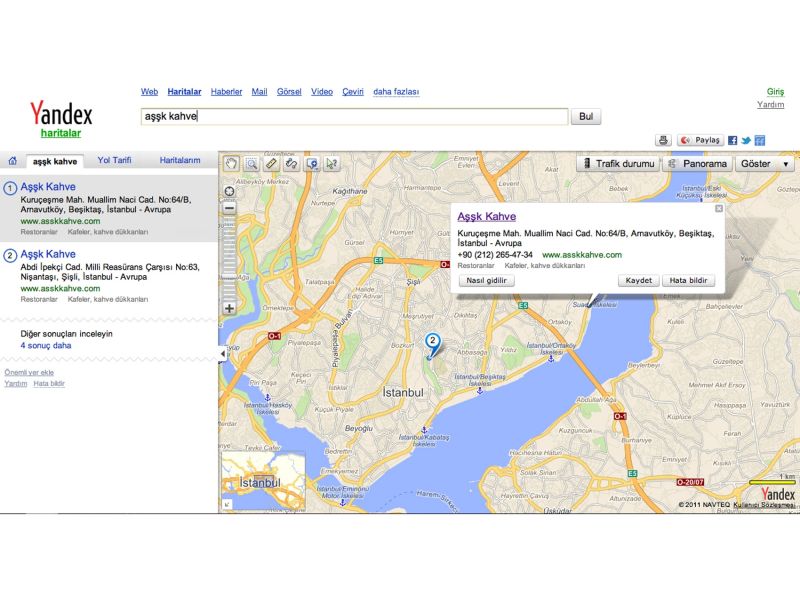The width and height of the screenshot is (800, 600).
Task: Open the Haritalarım tab
Action: coord(180,161)
